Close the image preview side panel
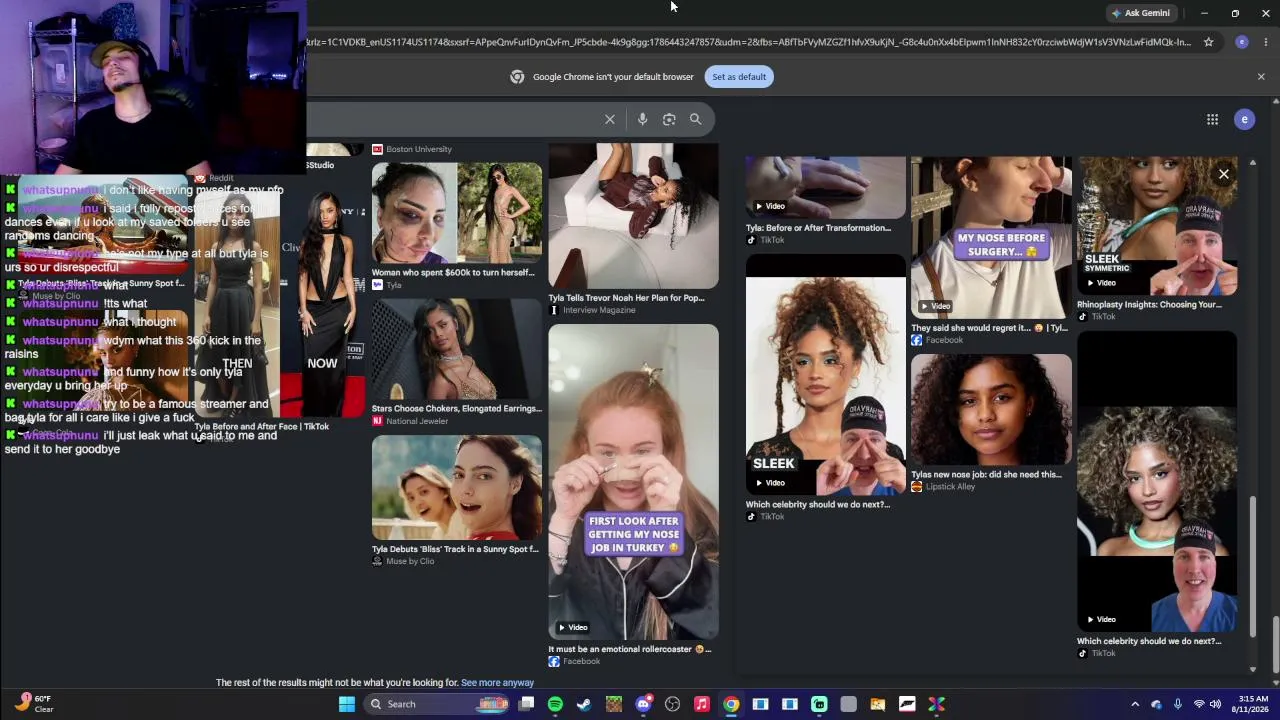The width and height of the screenshot is (1280, 720). [x=1224, y=174]
